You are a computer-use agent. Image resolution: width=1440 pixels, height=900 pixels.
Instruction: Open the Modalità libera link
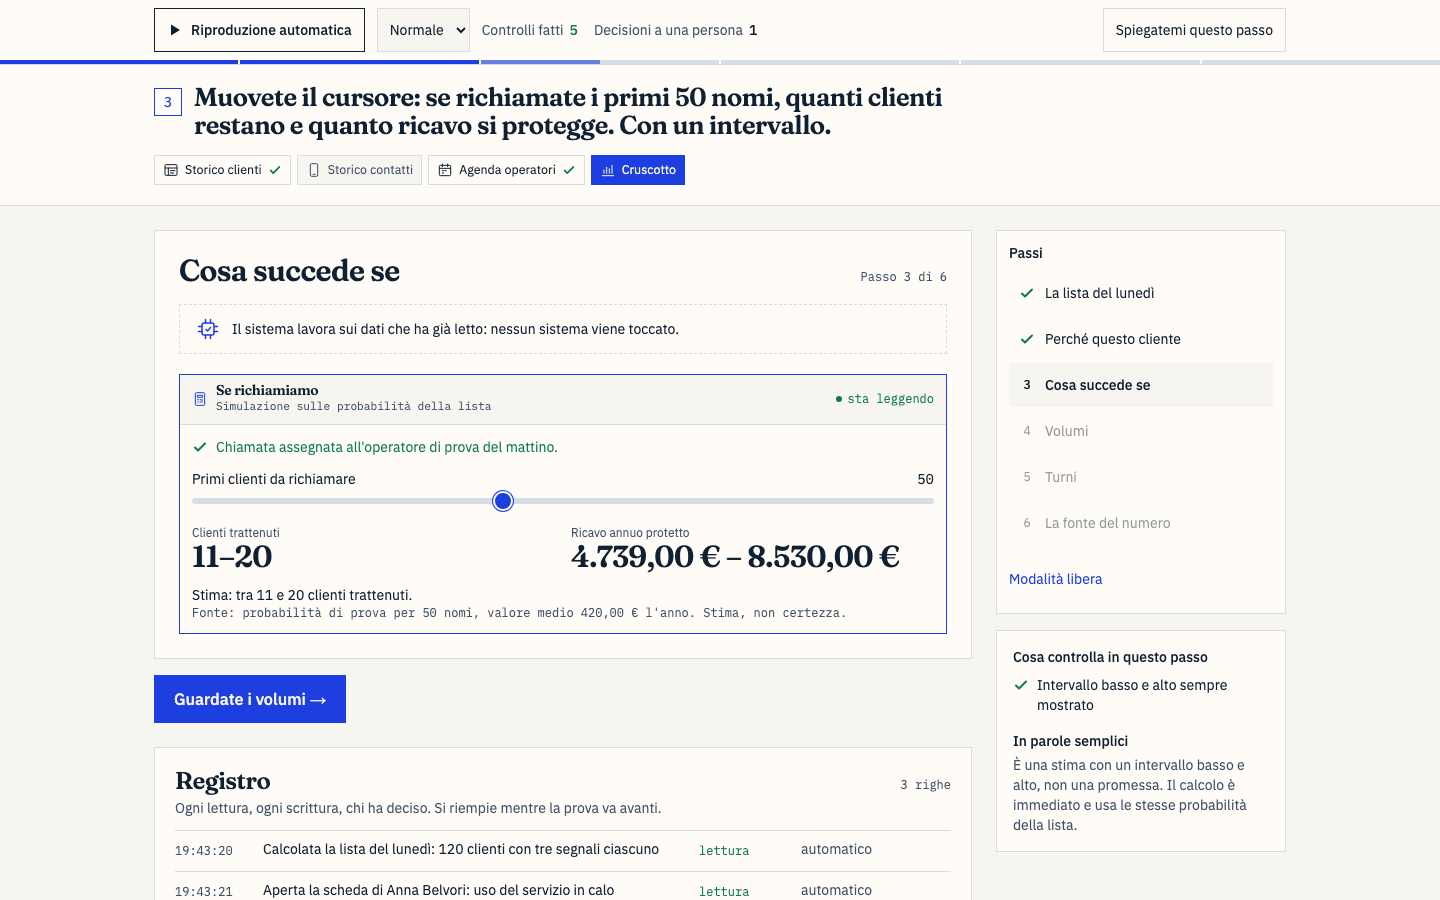click(1055, 579)
